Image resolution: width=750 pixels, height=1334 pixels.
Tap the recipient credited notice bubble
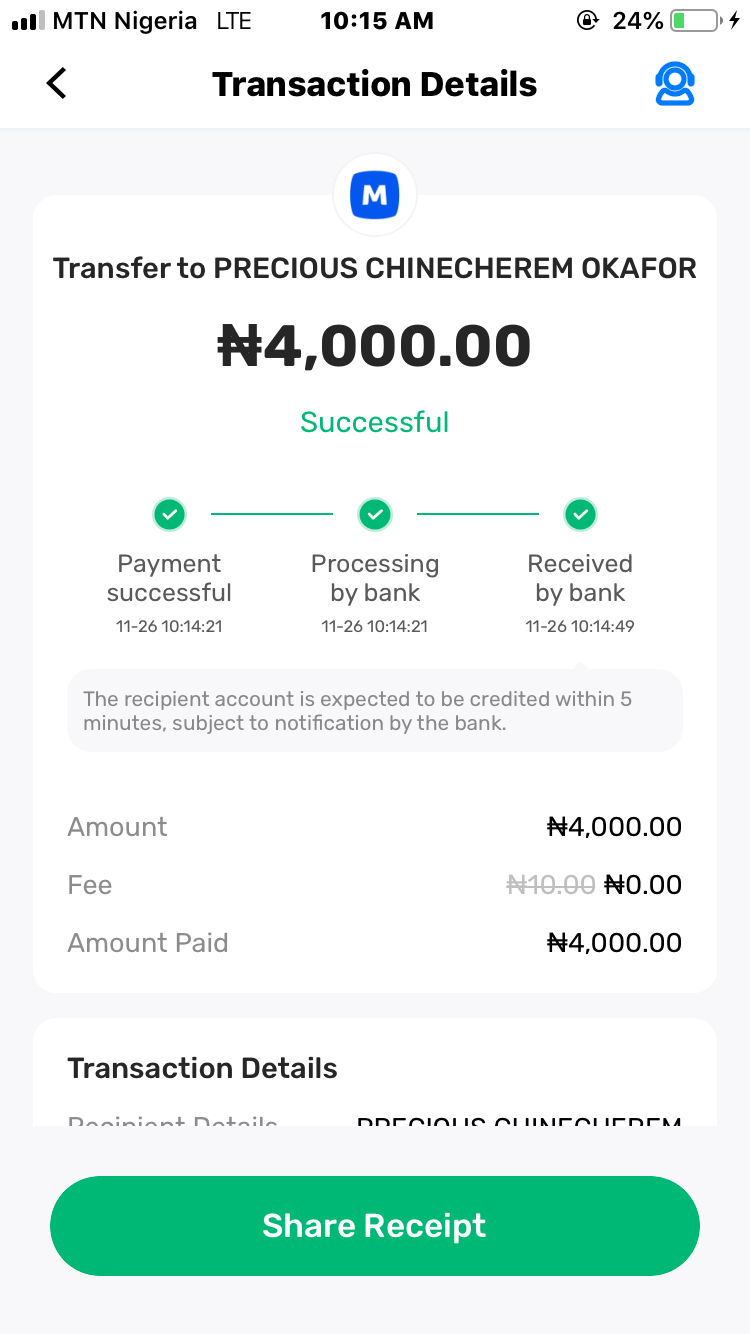click(x=375, y=711)
